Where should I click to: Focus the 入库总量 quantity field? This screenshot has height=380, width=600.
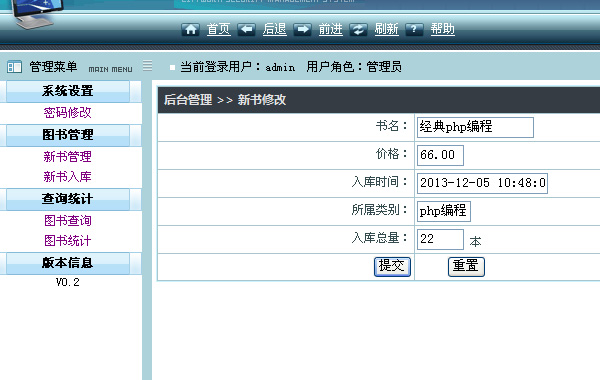click(440, 239)
